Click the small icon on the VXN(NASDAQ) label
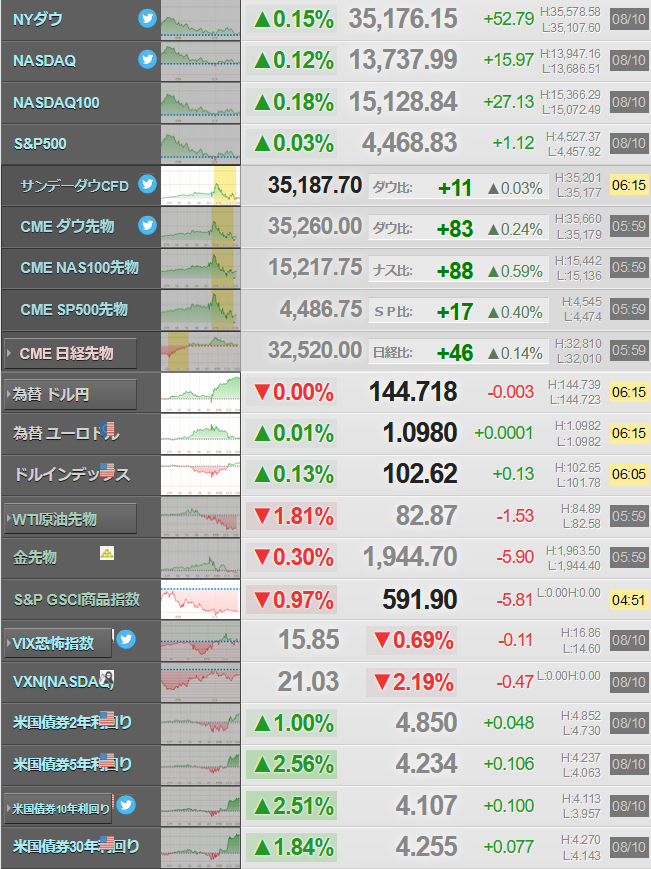 (x=107, y=678)
